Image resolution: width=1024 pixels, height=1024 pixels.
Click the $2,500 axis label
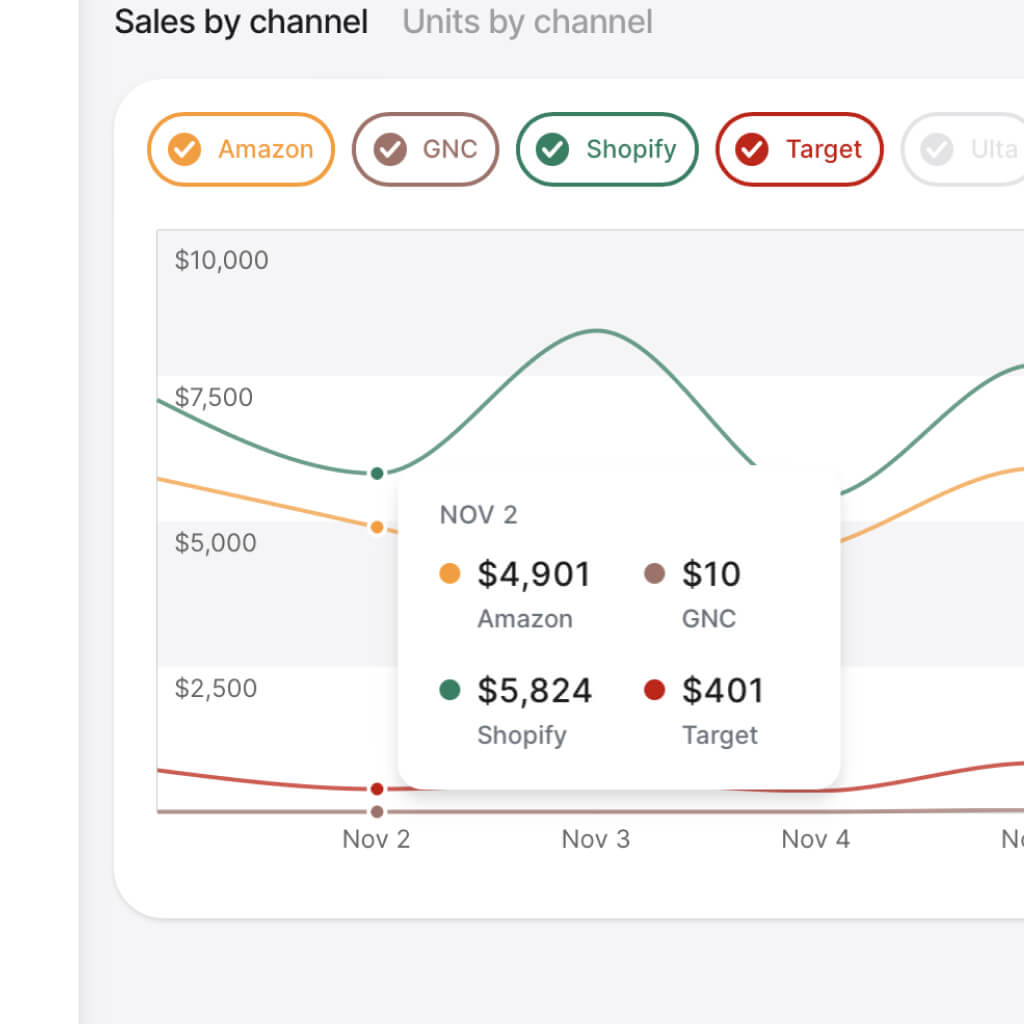[216, 688]
